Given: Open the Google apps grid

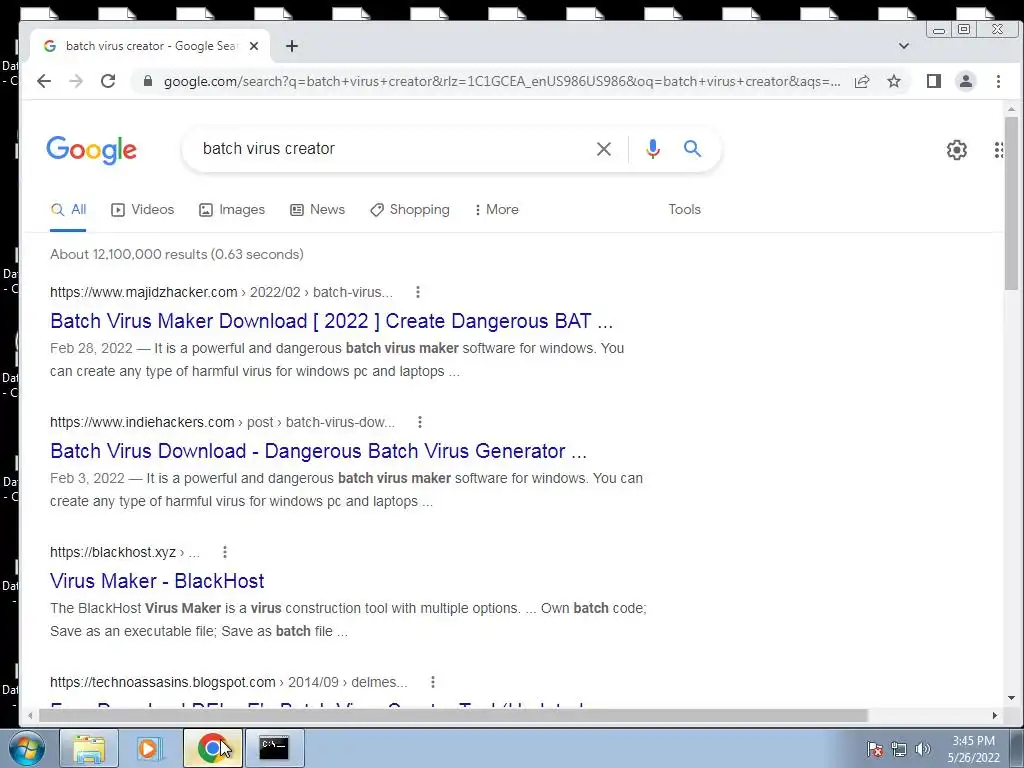Looking at the screenshot, I should [x=999, y=150].
